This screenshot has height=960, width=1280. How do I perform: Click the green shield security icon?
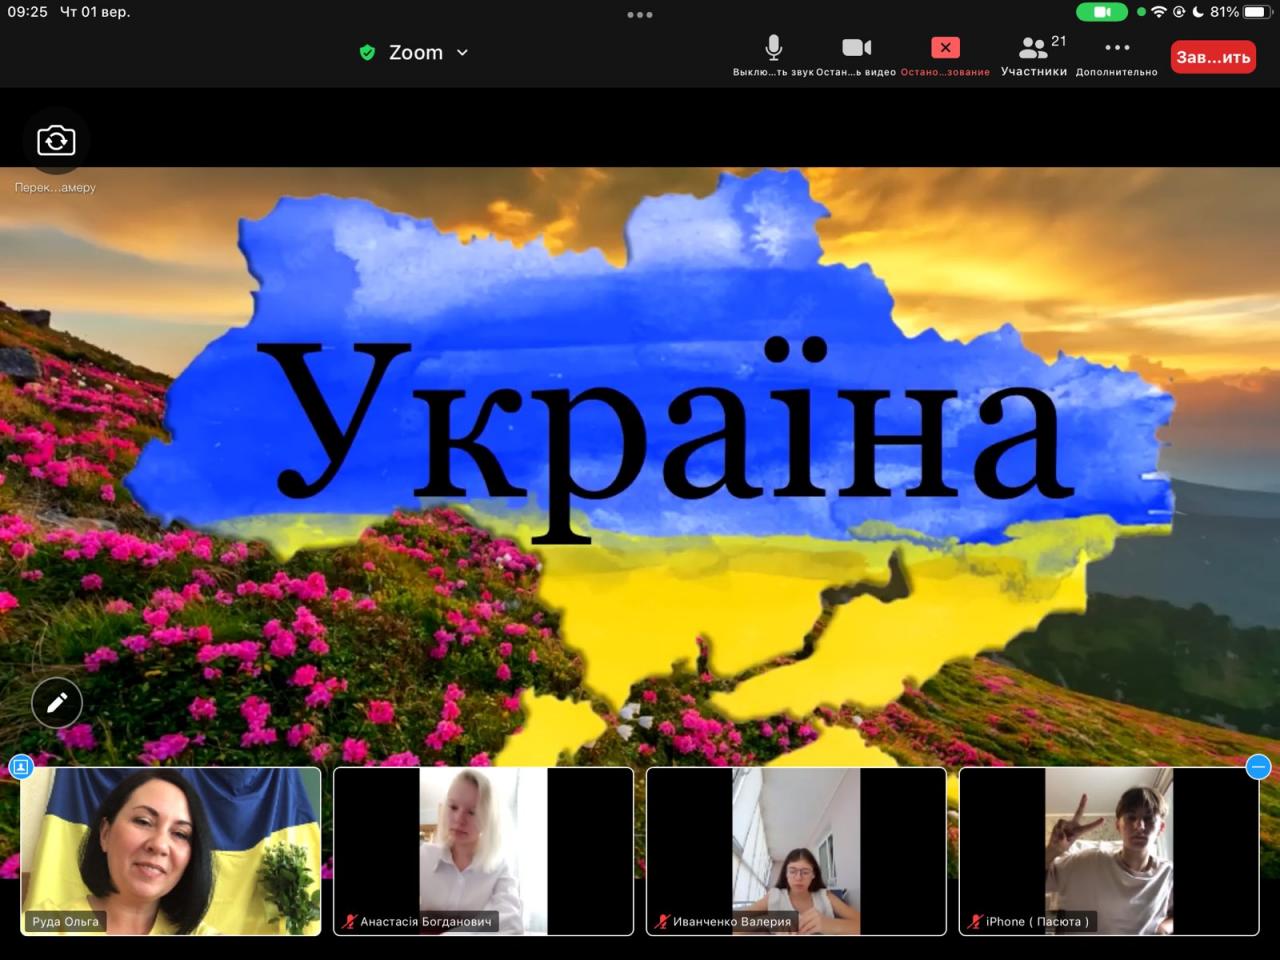tap(367, 53)
